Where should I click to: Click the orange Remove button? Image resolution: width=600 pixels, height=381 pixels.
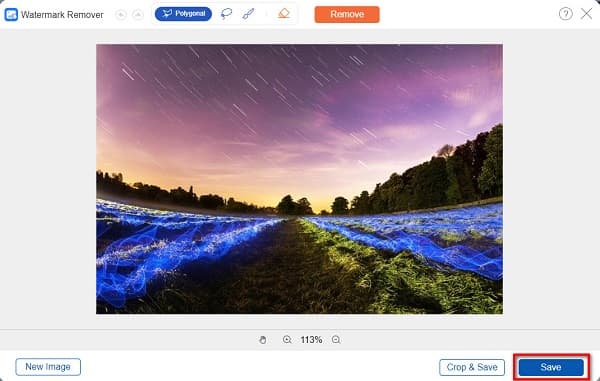(347, 14)
